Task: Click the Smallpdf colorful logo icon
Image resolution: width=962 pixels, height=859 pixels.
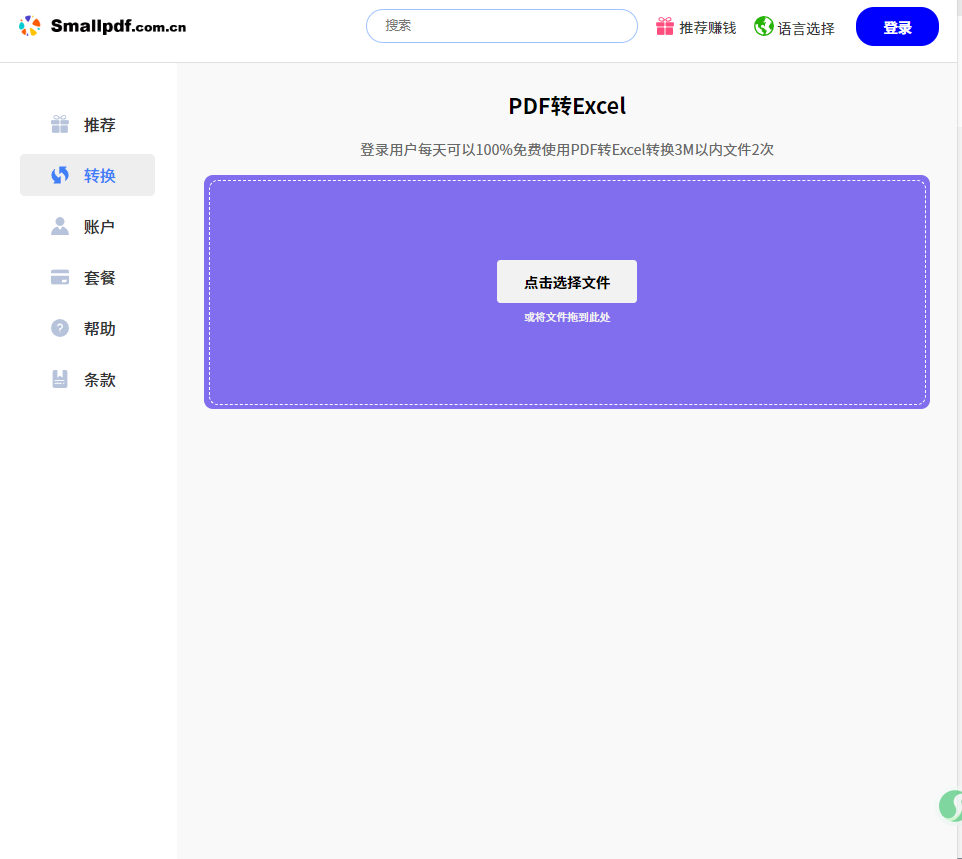Action: click(29, 26)
